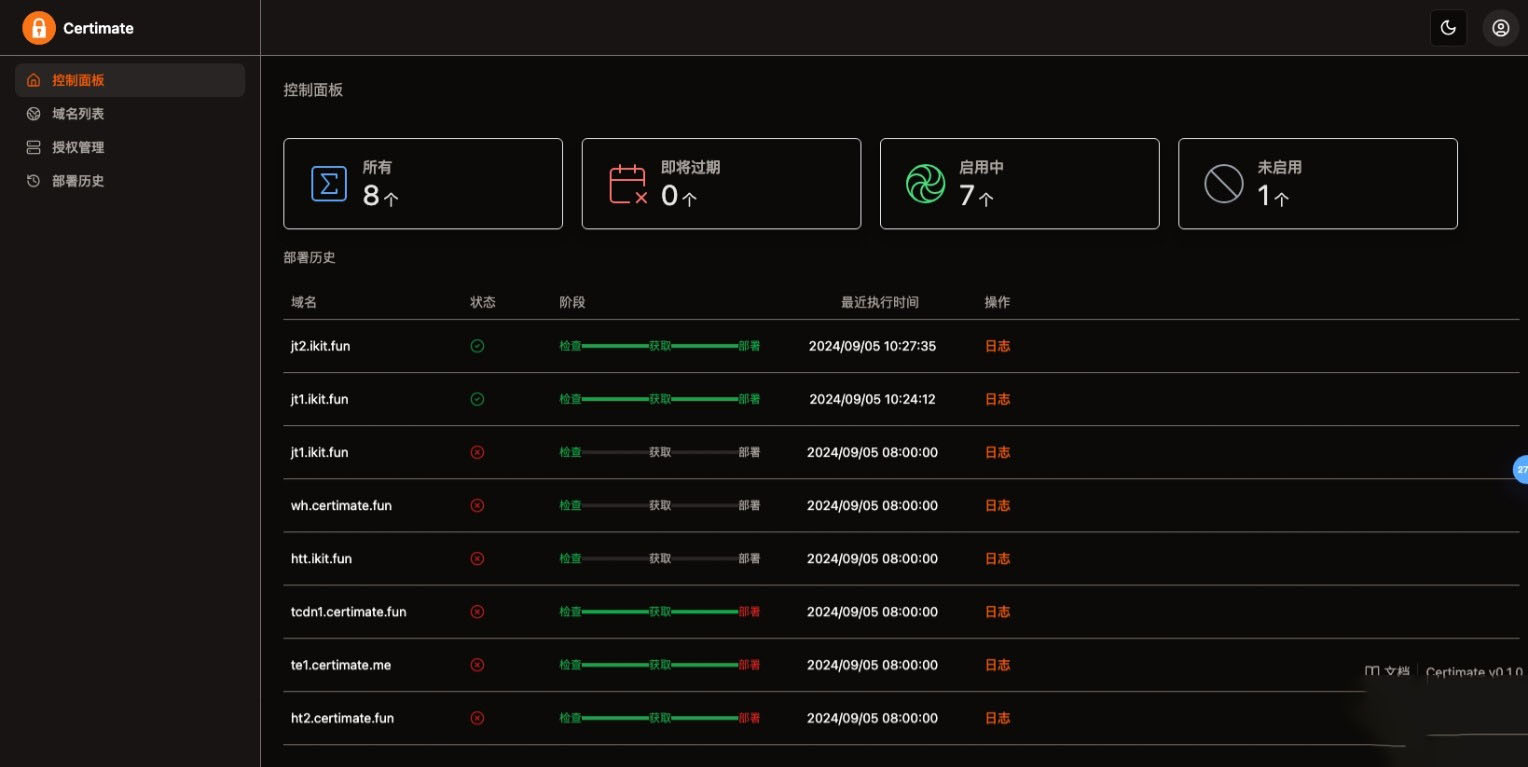Image resolution: width=1528 pixels, height=767 pixels.
Task: Click the sigma icon on 所有 card
Action: (329, 184)
